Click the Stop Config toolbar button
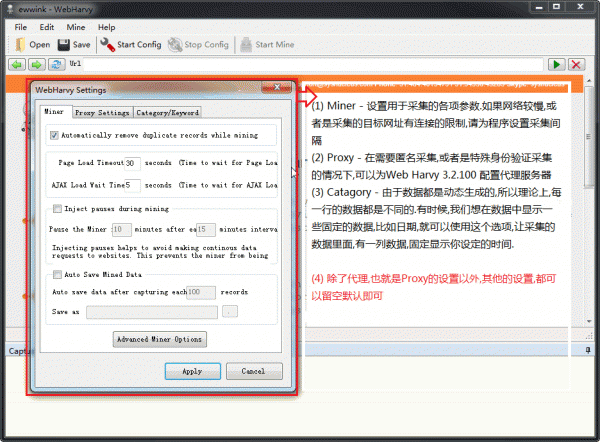The height and width of the screenshot is (442, 600). pos(199,45)
